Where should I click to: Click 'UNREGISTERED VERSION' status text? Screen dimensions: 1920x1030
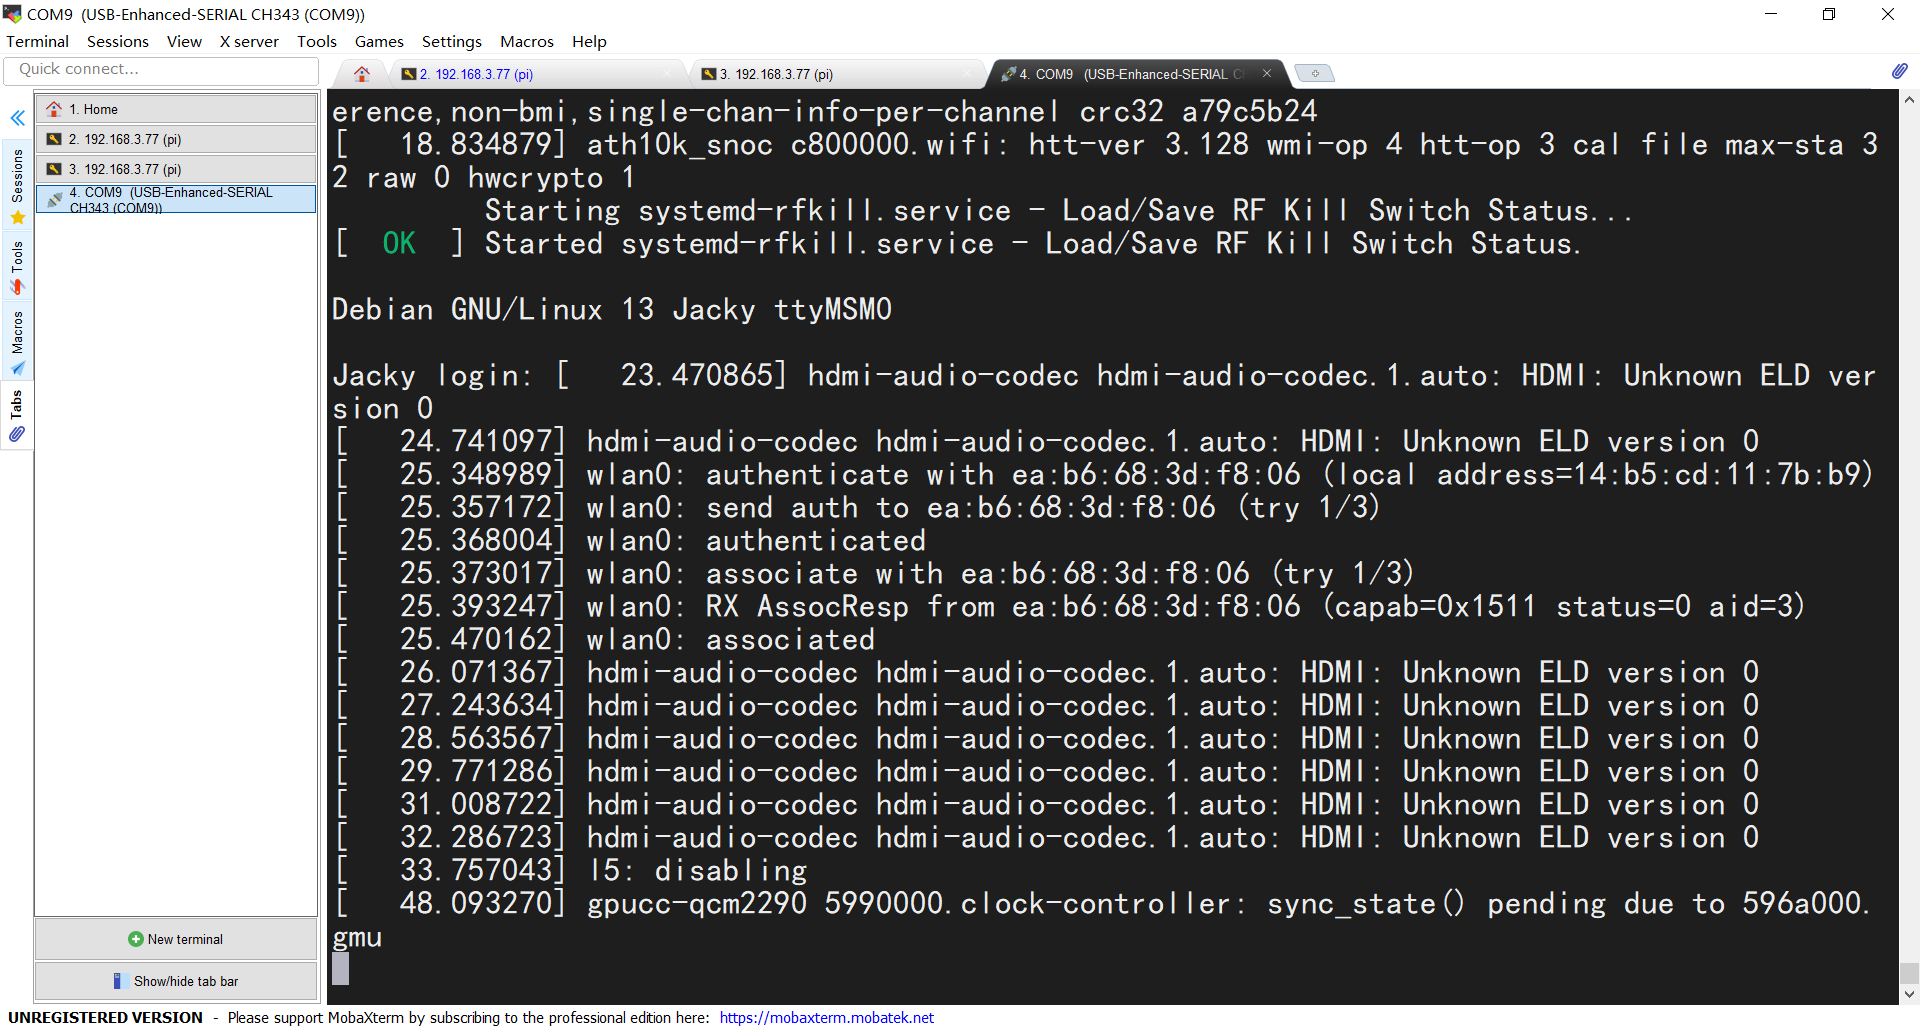pos(105,1017)
